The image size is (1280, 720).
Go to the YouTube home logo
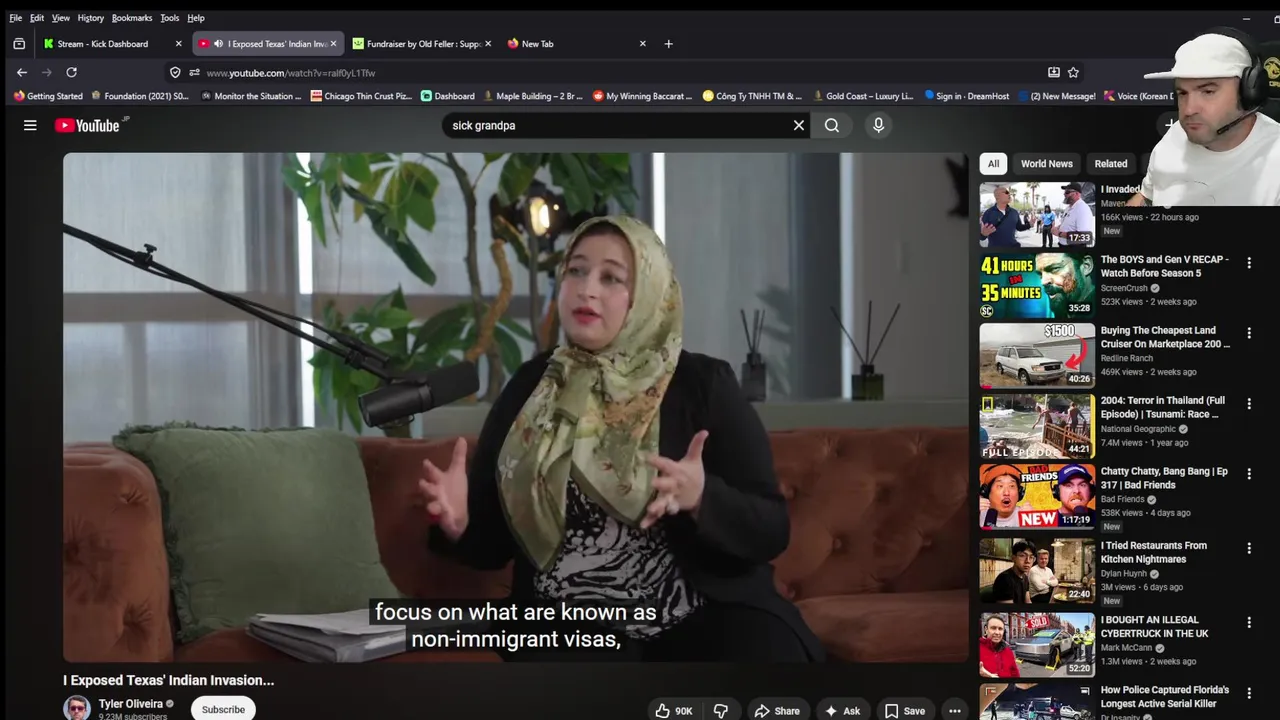(87, 125)
